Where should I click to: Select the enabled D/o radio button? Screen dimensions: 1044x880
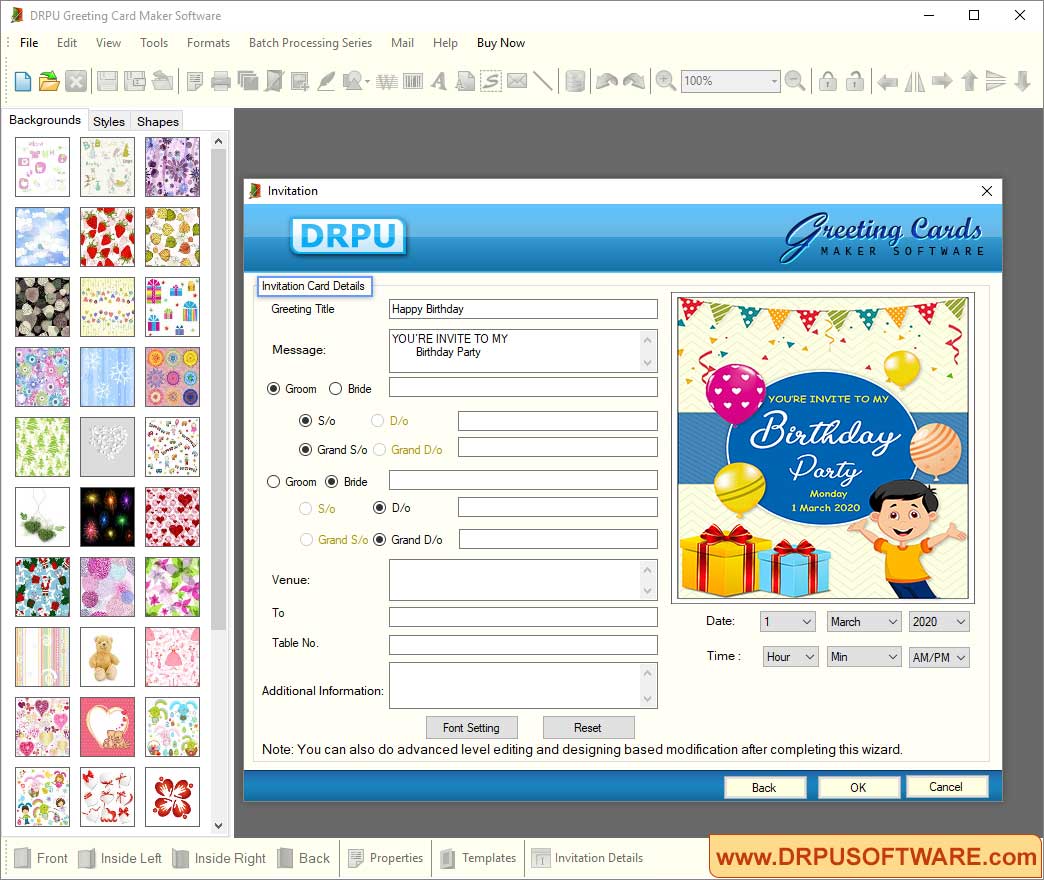[379, 508]
